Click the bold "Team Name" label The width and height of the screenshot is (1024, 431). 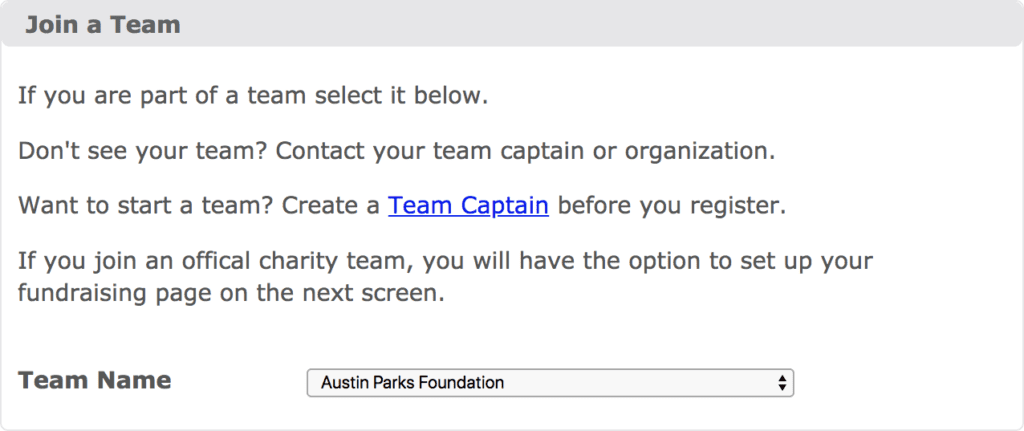coord(95,381)
